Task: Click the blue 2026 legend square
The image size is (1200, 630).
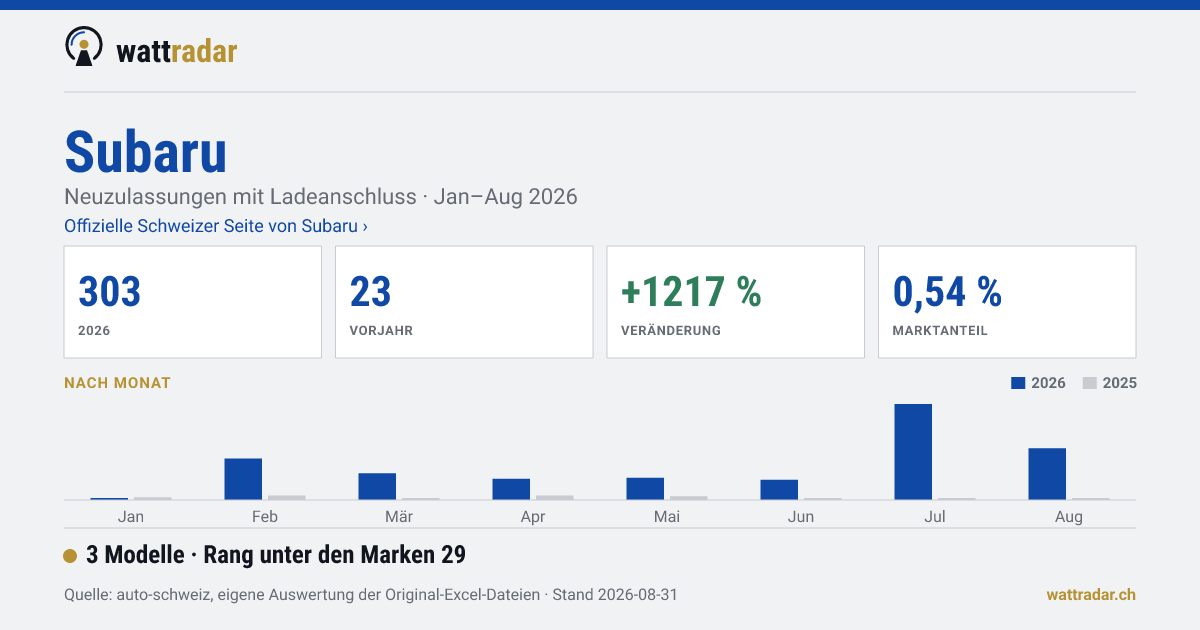Action: point(1019,383)
